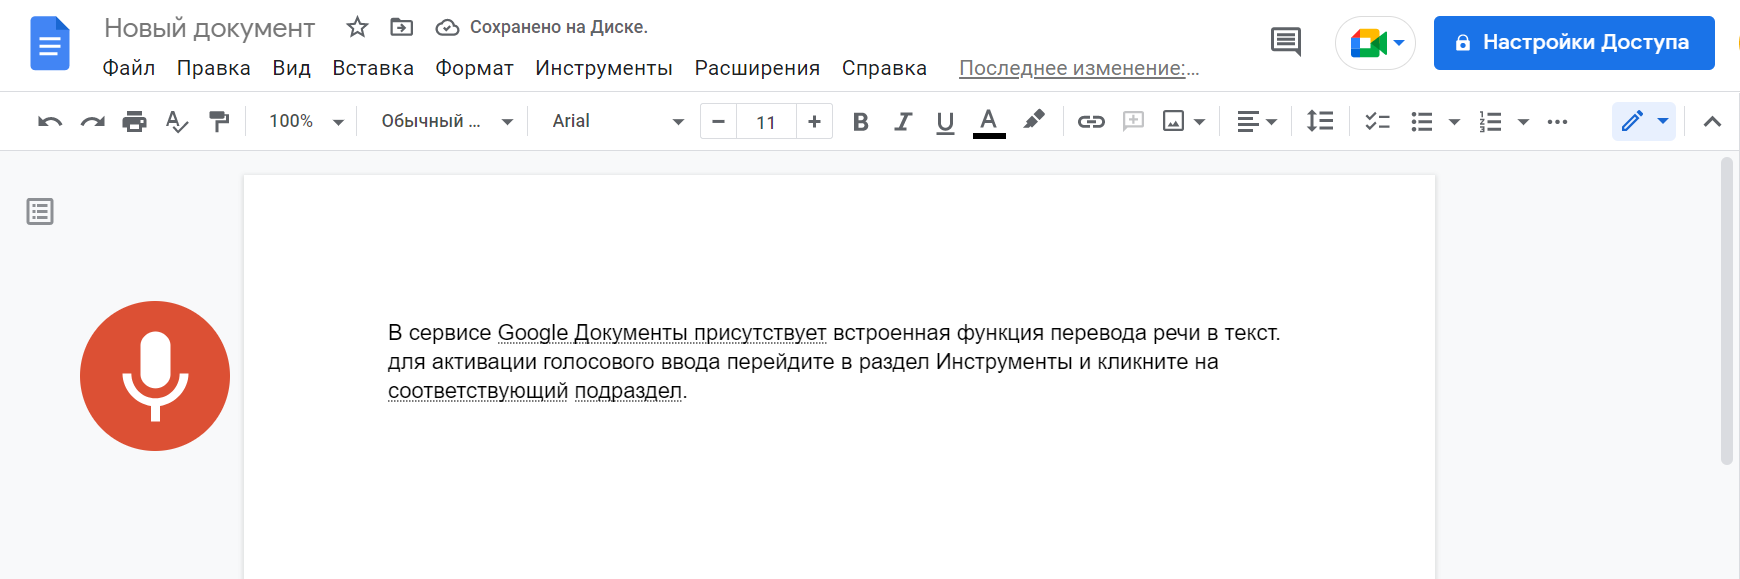Undo the last action
The height and width of the screenshot is (579, 1740).
[x=50, y=122]
